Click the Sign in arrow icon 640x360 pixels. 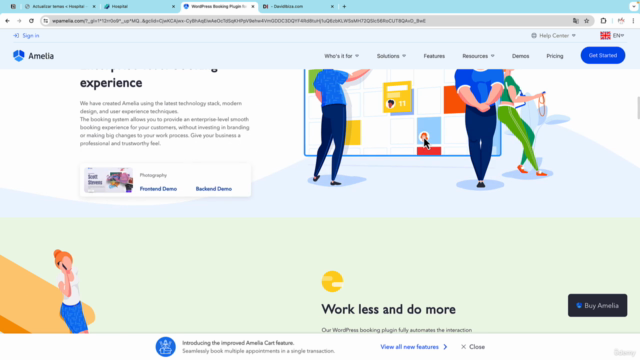tap(16, 36)
